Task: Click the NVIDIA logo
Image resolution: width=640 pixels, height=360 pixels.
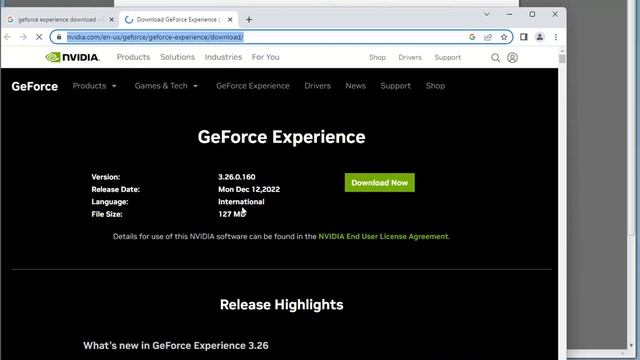Action: (x=72, y=57)
